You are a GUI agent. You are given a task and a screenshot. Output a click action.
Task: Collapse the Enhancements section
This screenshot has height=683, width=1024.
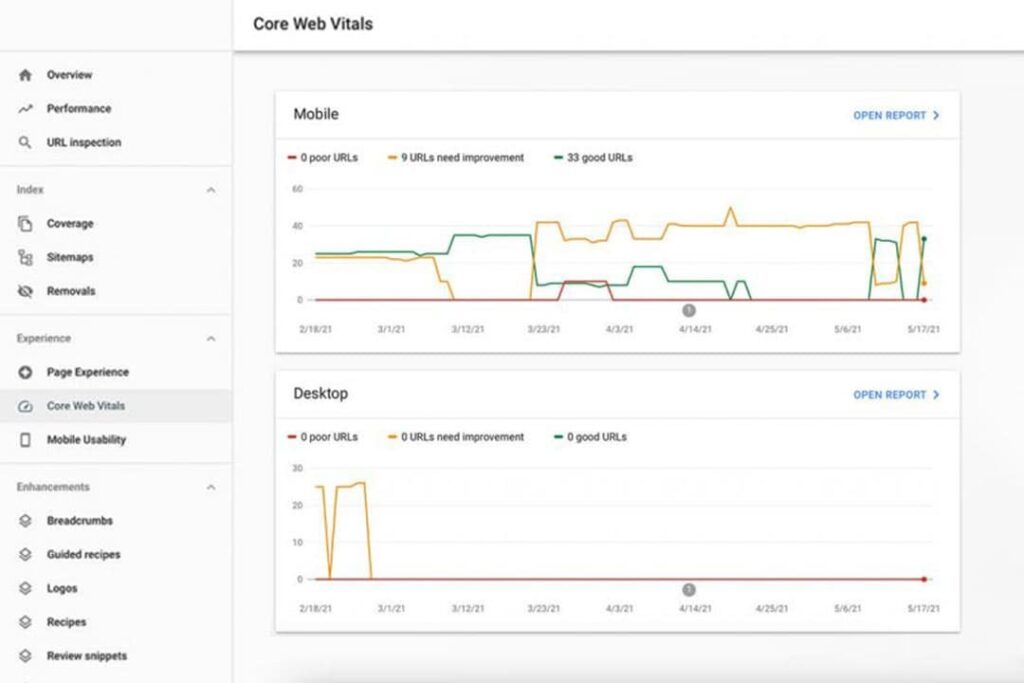click(210, 487)
